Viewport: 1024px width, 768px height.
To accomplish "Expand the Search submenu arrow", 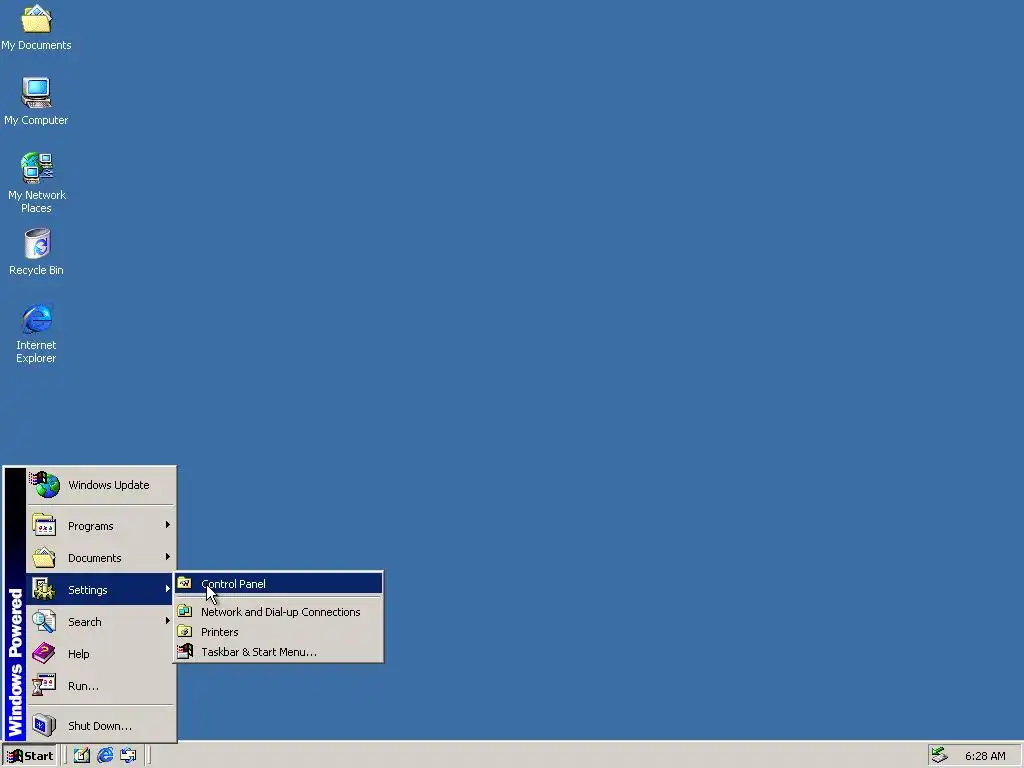I will (x=168, y=621).
